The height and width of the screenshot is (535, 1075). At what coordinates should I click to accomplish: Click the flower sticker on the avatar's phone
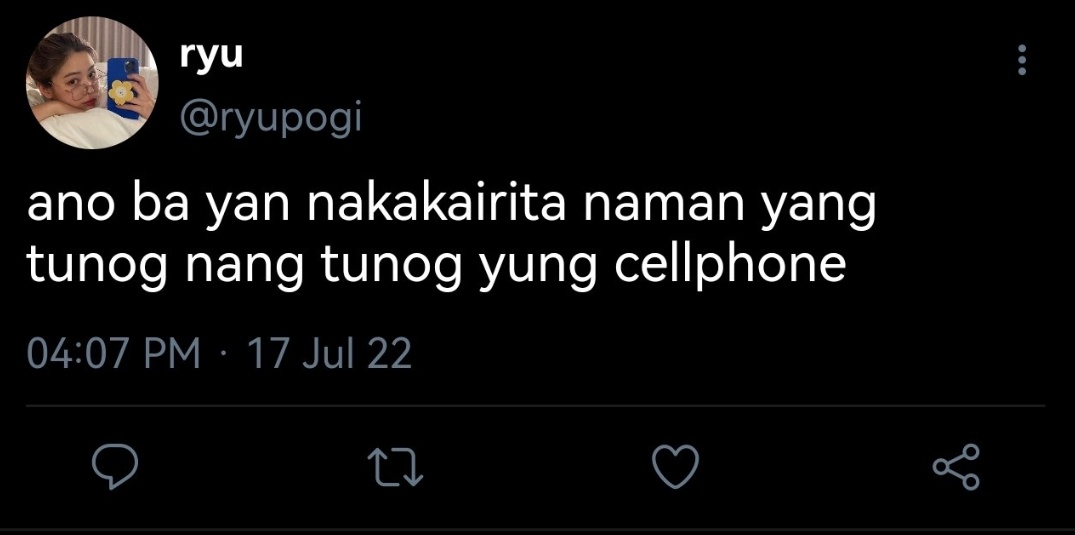coord(121,93)
